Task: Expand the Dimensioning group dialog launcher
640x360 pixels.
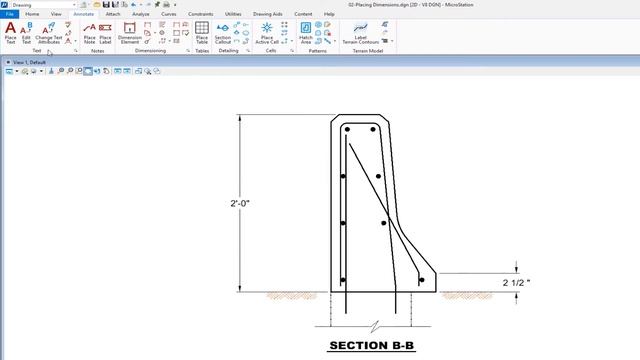Action: (188, 51)
